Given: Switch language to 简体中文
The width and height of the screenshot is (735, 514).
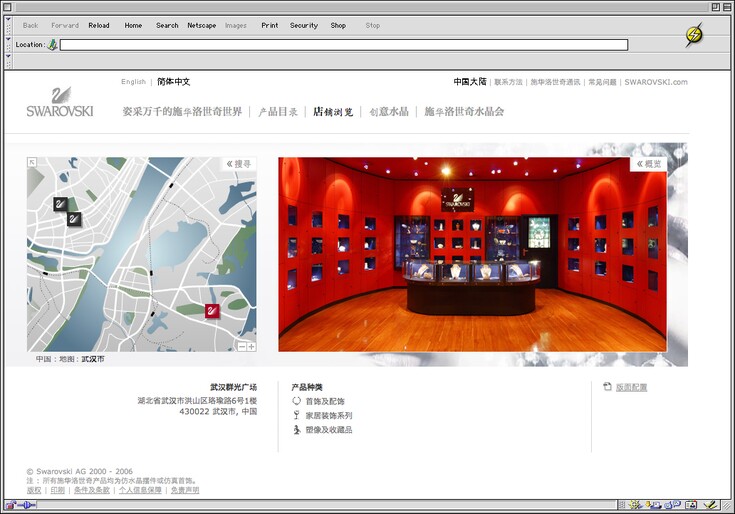Looking at the screenshot, I should [173, 82].
